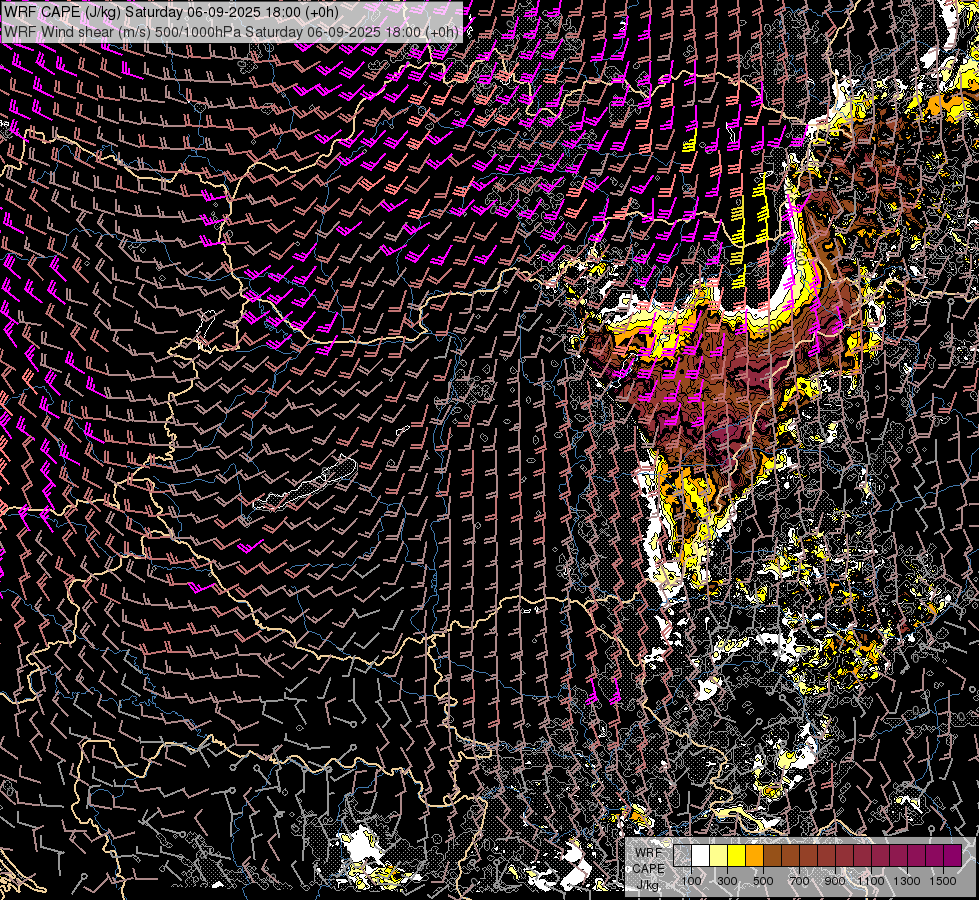Screen dimensions: 979x900
Task: Click the J/kg unit label in legend
Action: pyautogui.click(x=647, y=885)
